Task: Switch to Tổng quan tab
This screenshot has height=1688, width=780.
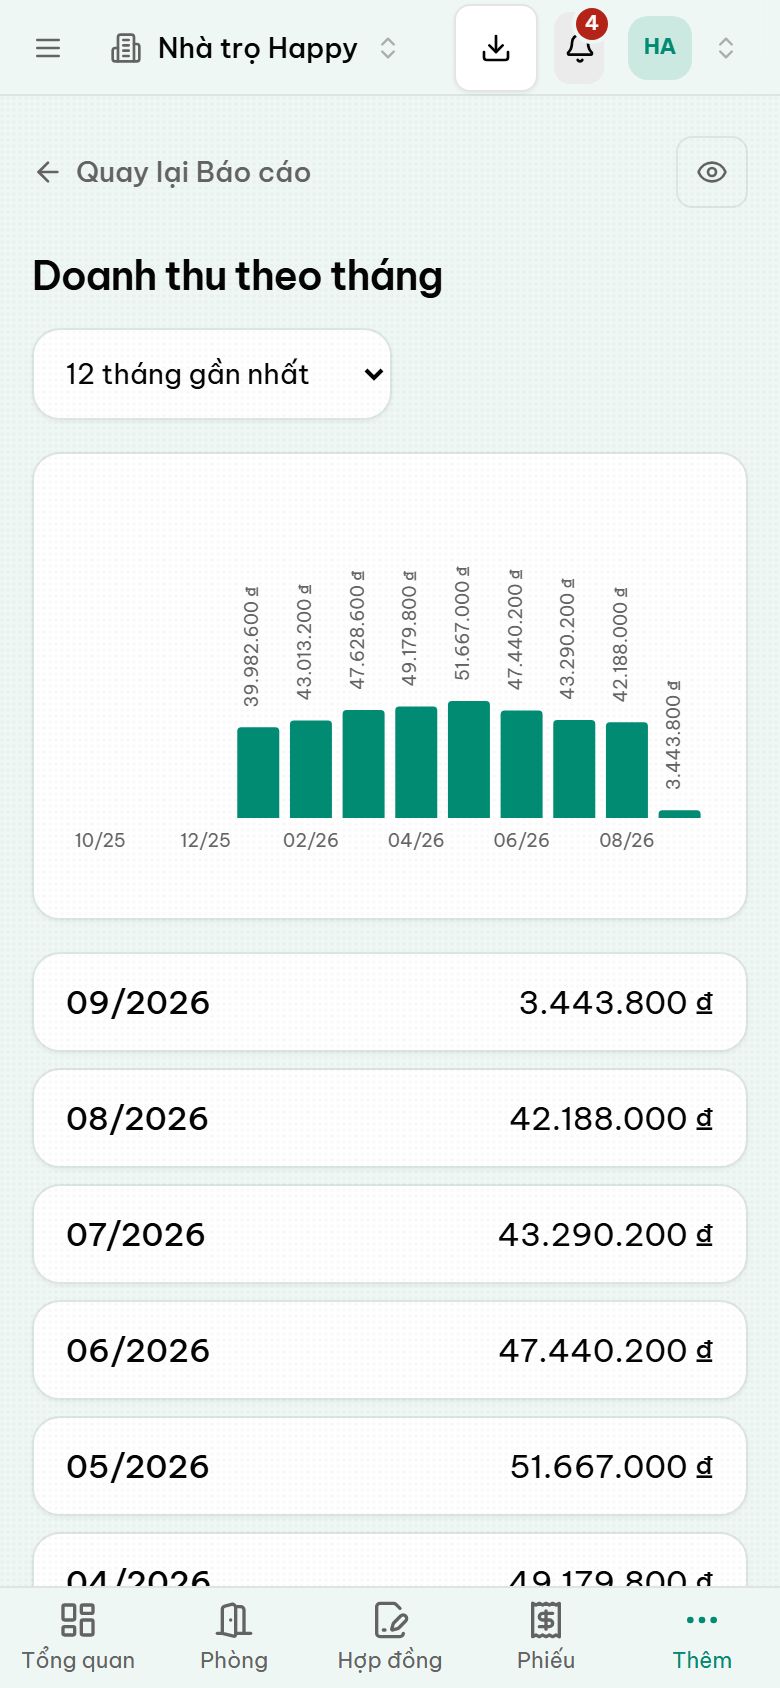Action: (78, 1637)
